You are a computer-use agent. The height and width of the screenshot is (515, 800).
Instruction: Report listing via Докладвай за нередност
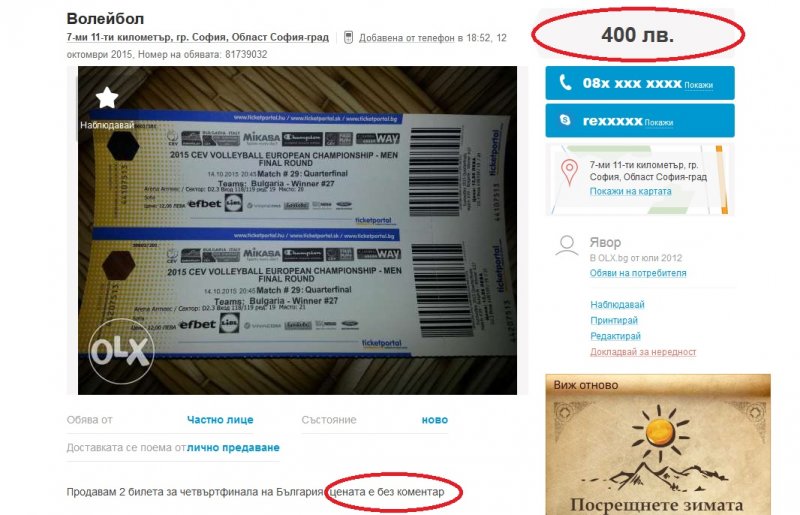643,352
